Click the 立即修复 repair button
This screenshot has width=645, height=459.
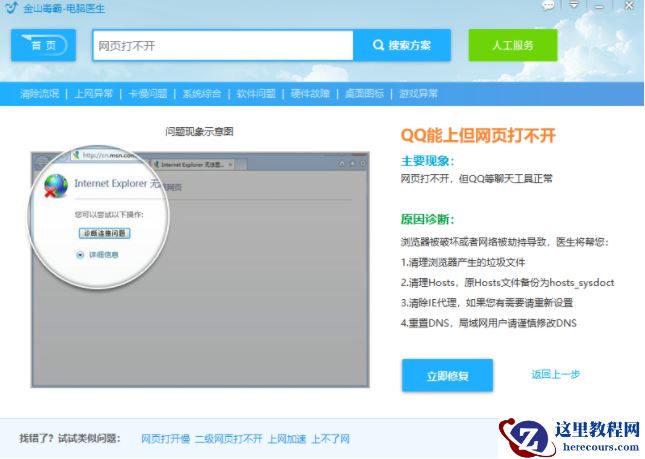(x=447, y=376)
